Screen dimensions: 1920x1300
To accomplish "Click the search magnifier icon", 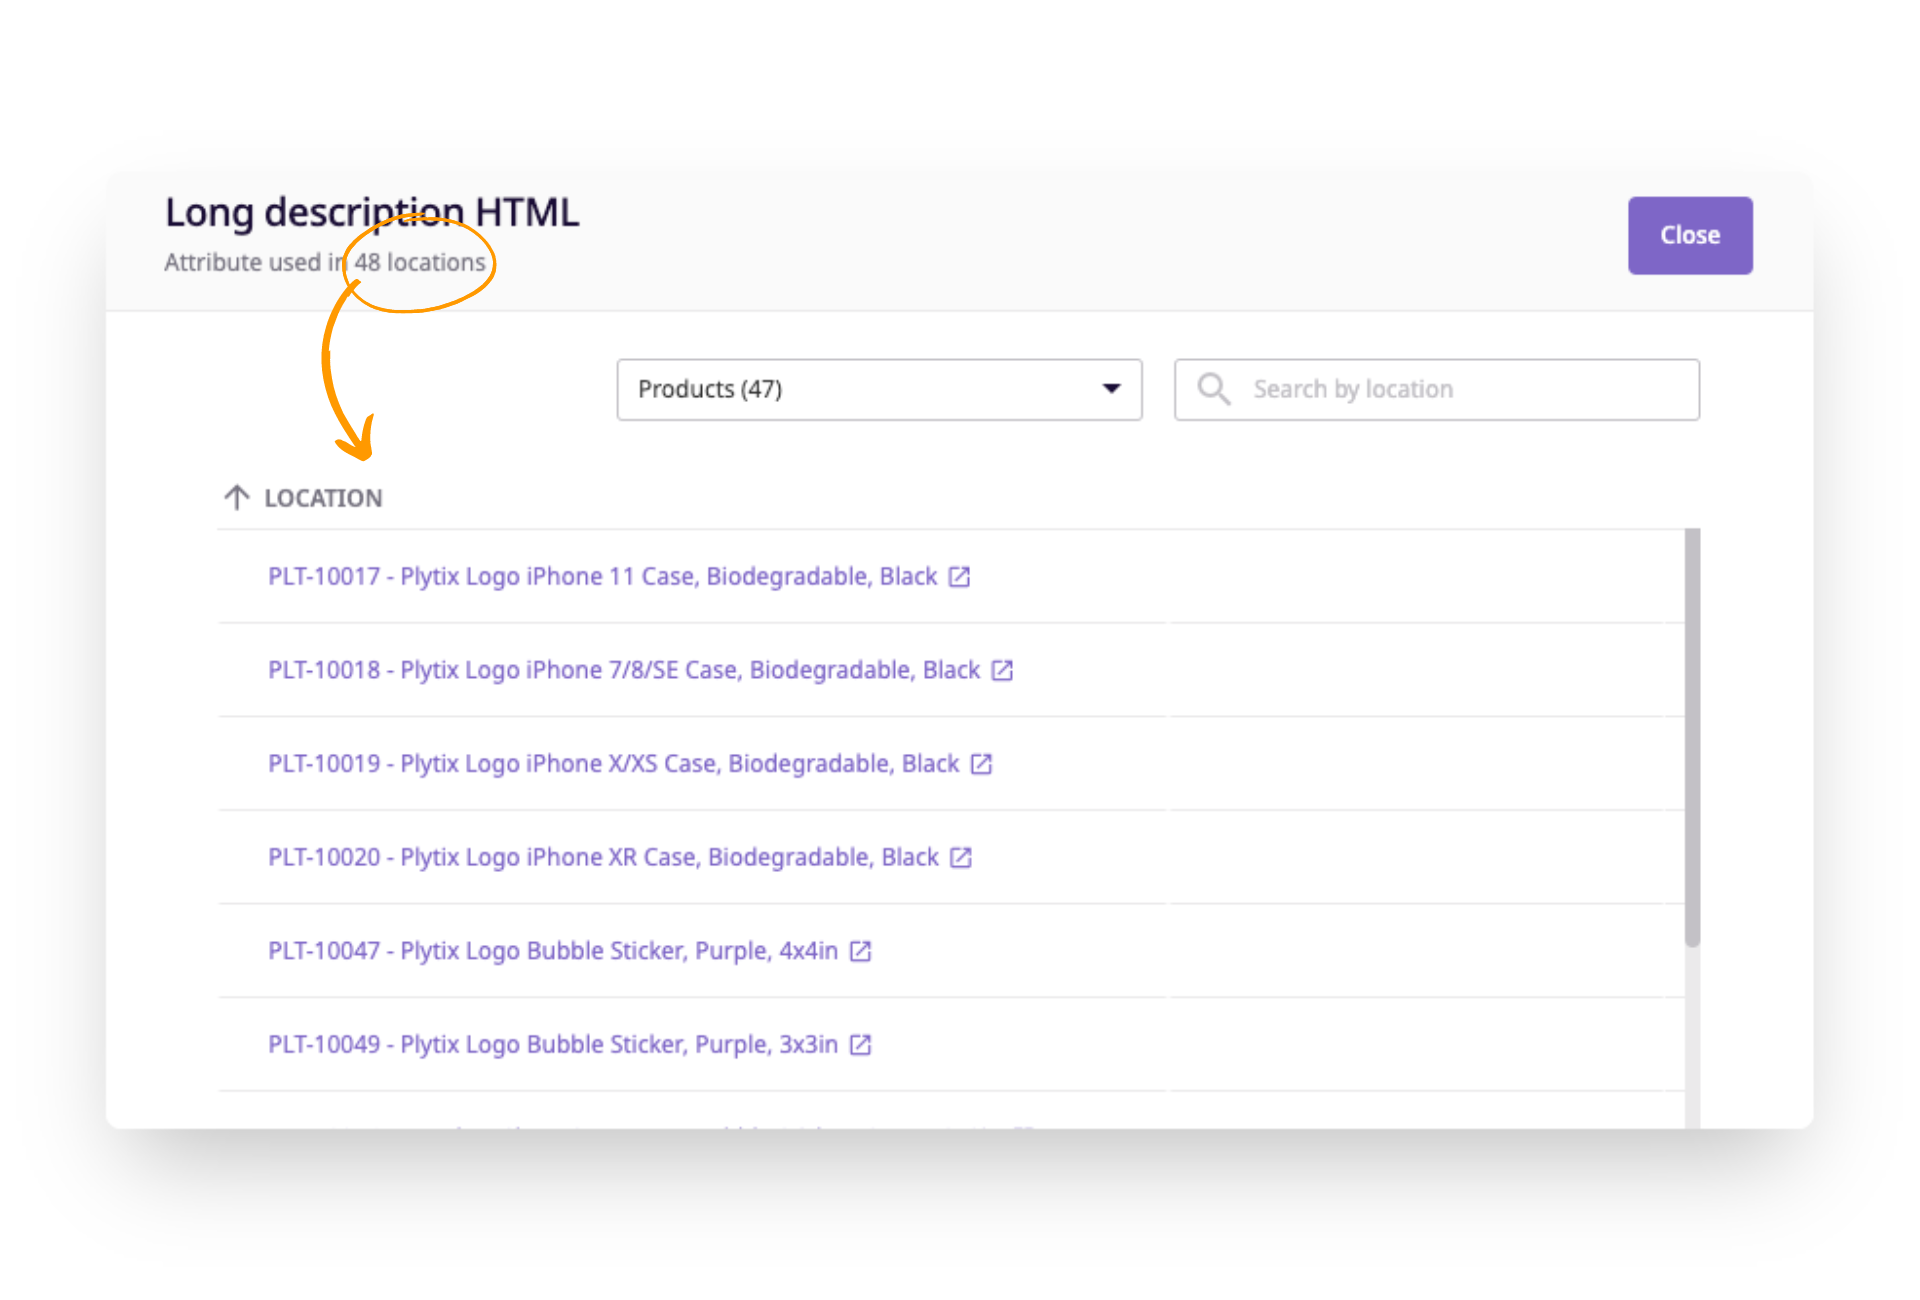I will click(1213, 389).
